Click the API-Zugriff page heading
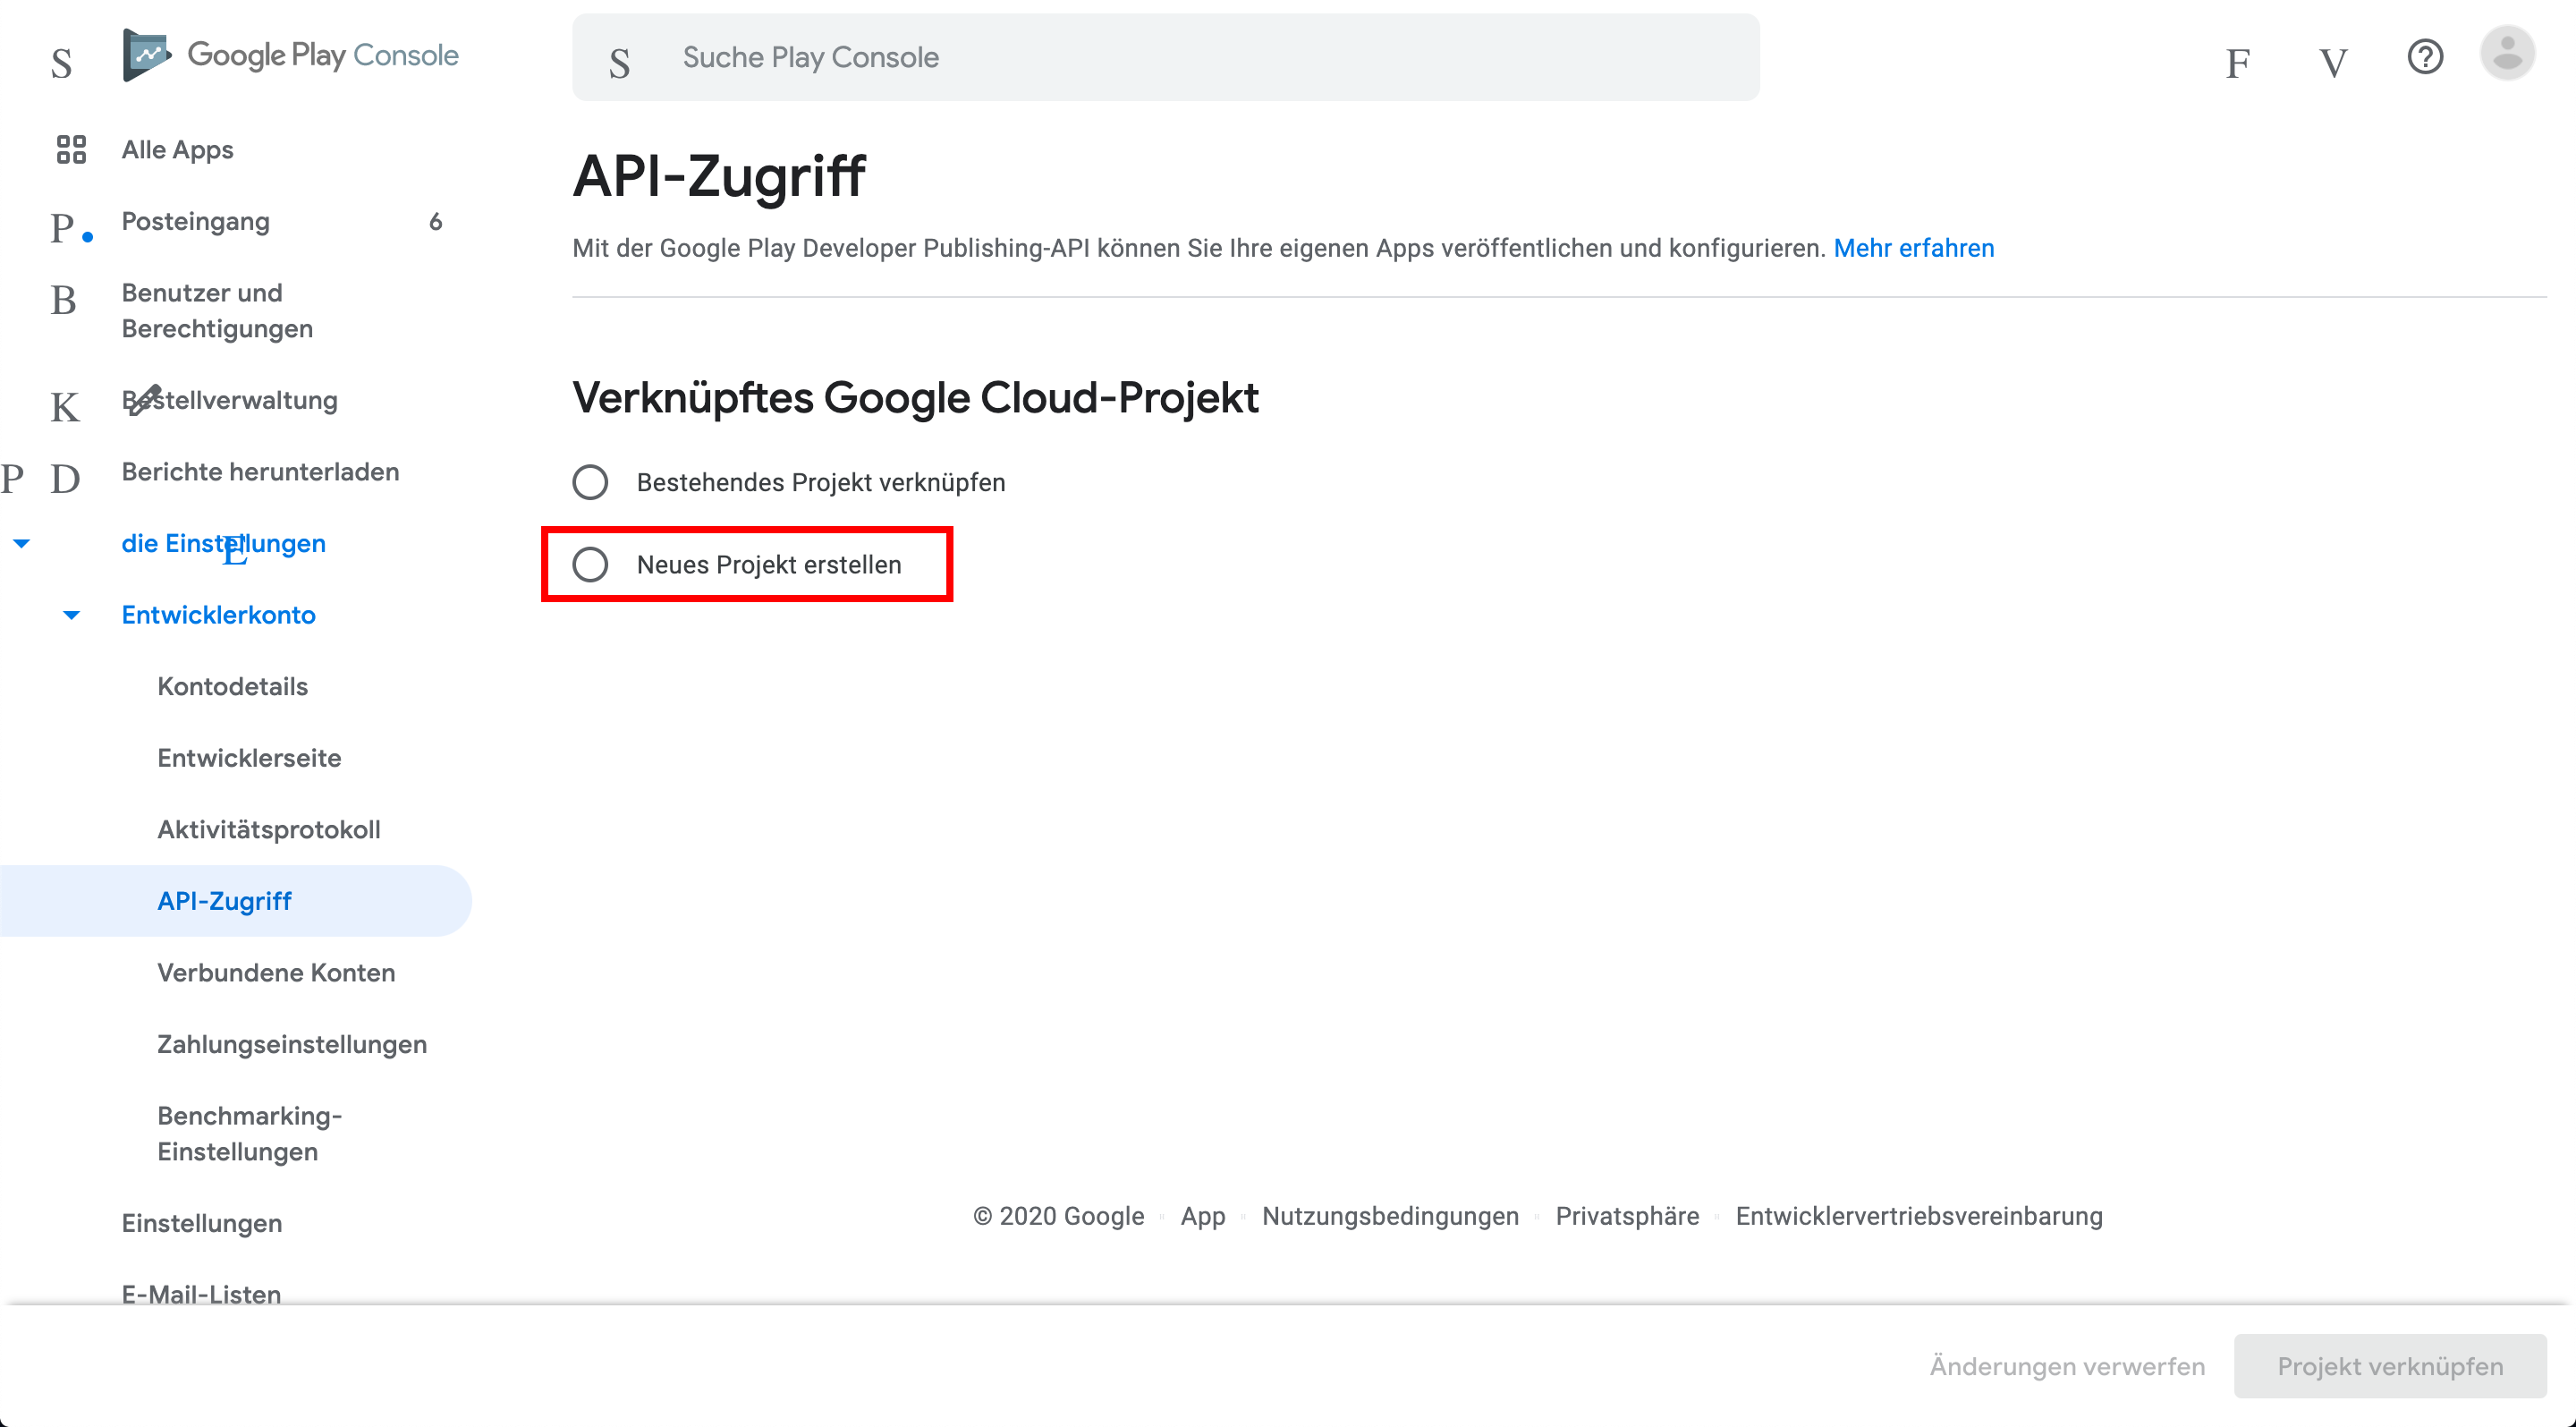Image resolution: width=2576 pixels, height=1427 pixels. (718, 177)
